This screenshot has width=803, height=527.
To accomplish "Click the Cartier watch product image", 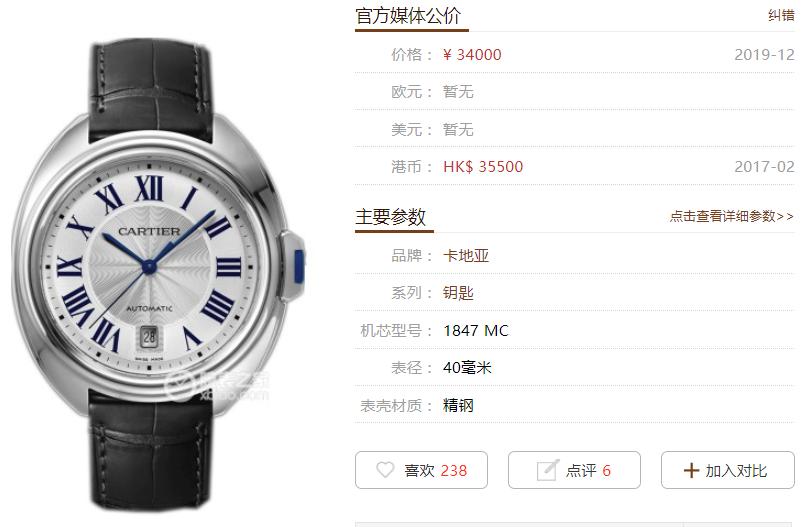I will pos(157,275).
